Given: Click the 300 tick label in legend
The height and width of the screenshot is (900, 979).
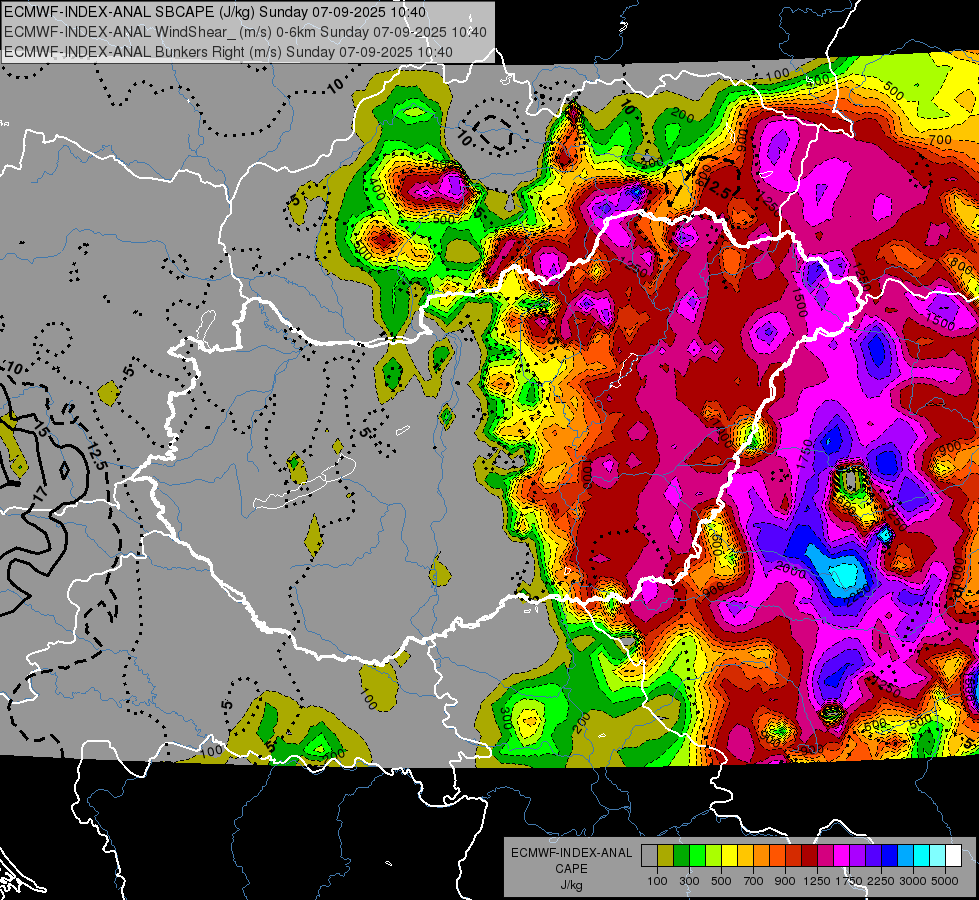Looking at the screenshot, I should tap(689, 881).
